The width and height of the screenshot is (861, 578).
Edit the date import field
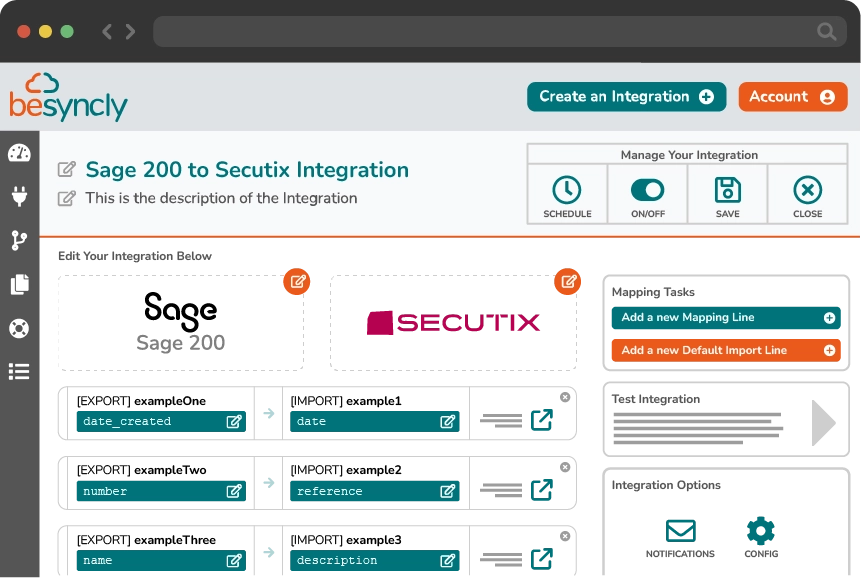374,422
